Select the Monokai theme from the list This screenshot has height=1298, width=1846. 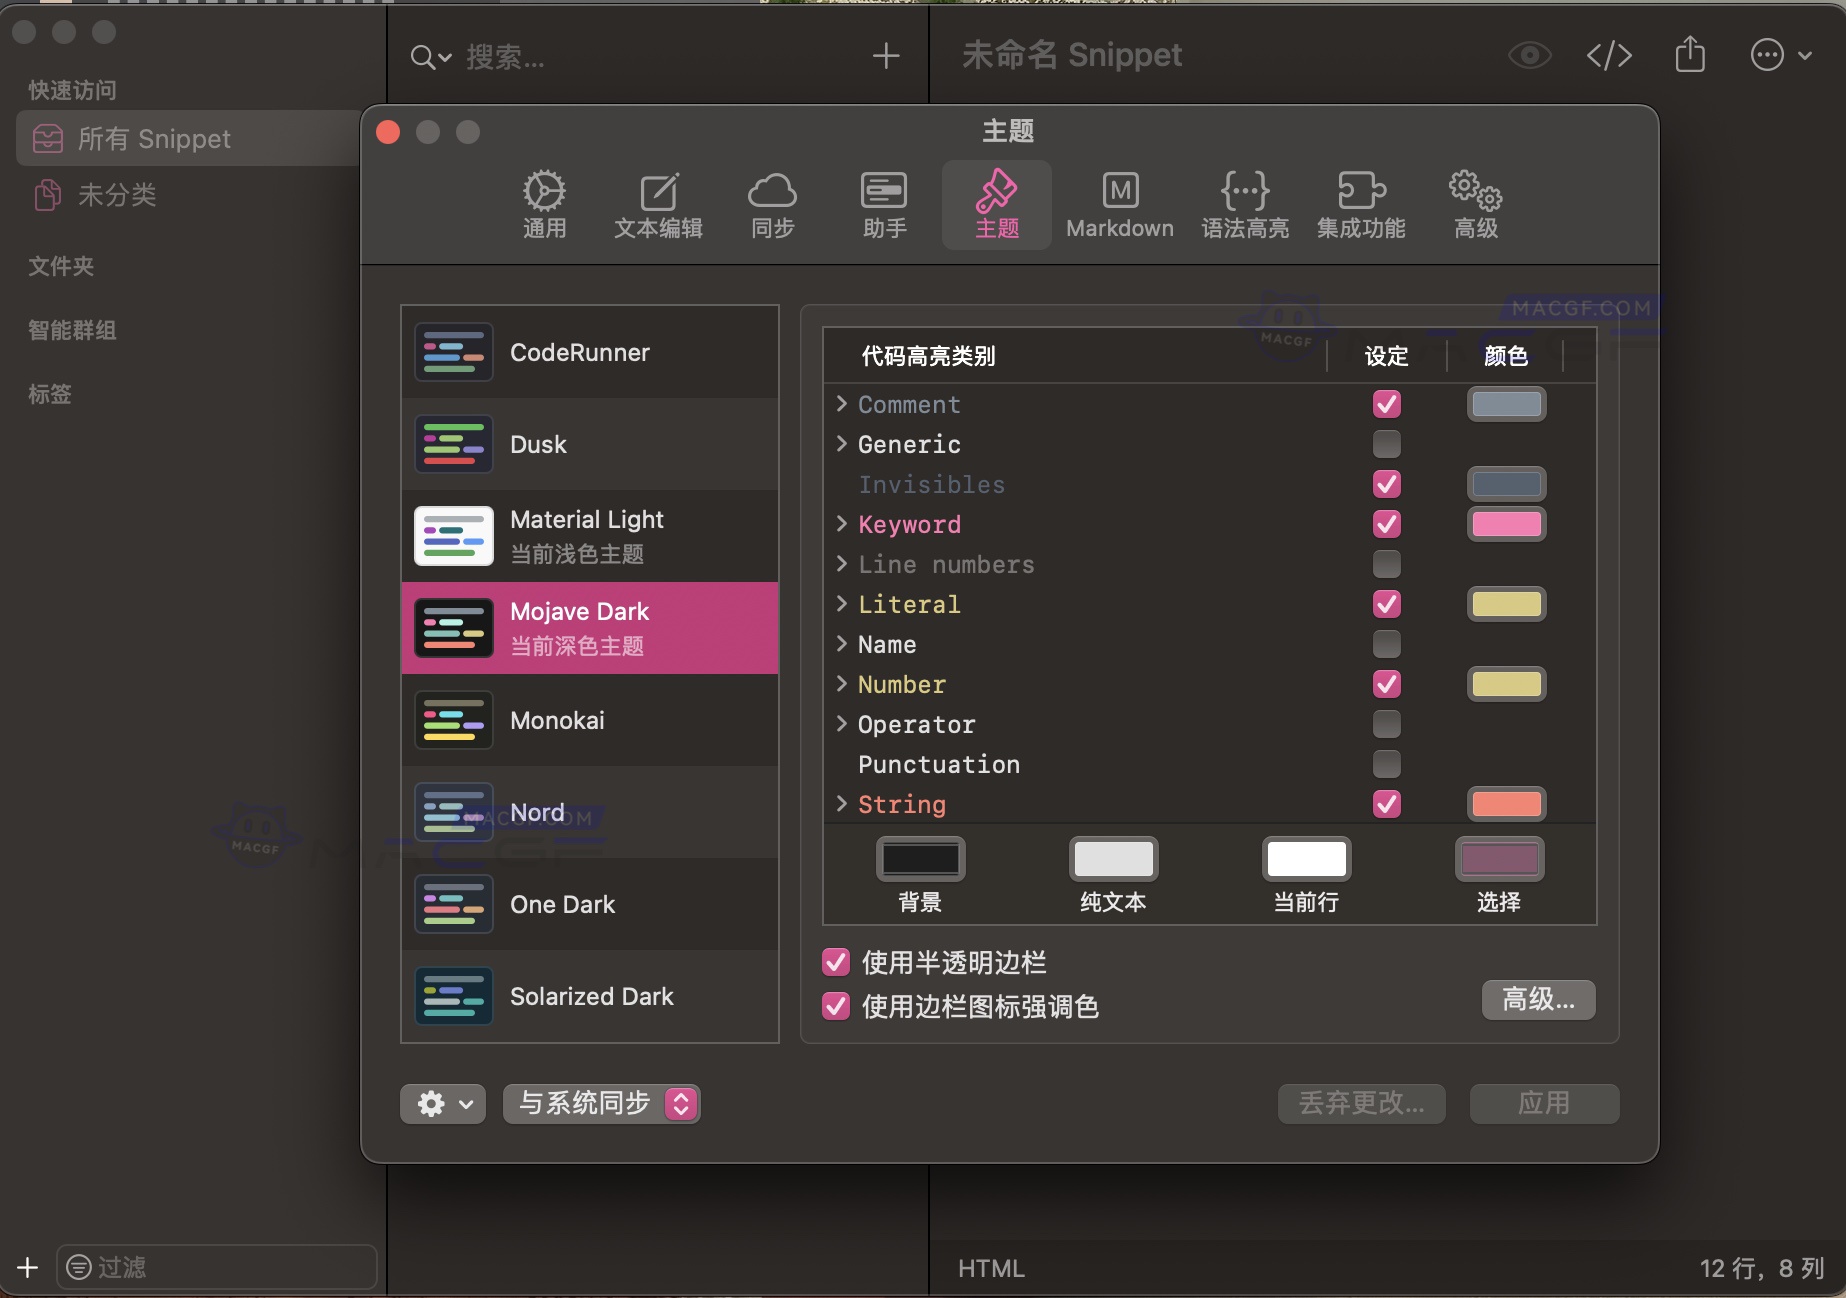[557, 720]
